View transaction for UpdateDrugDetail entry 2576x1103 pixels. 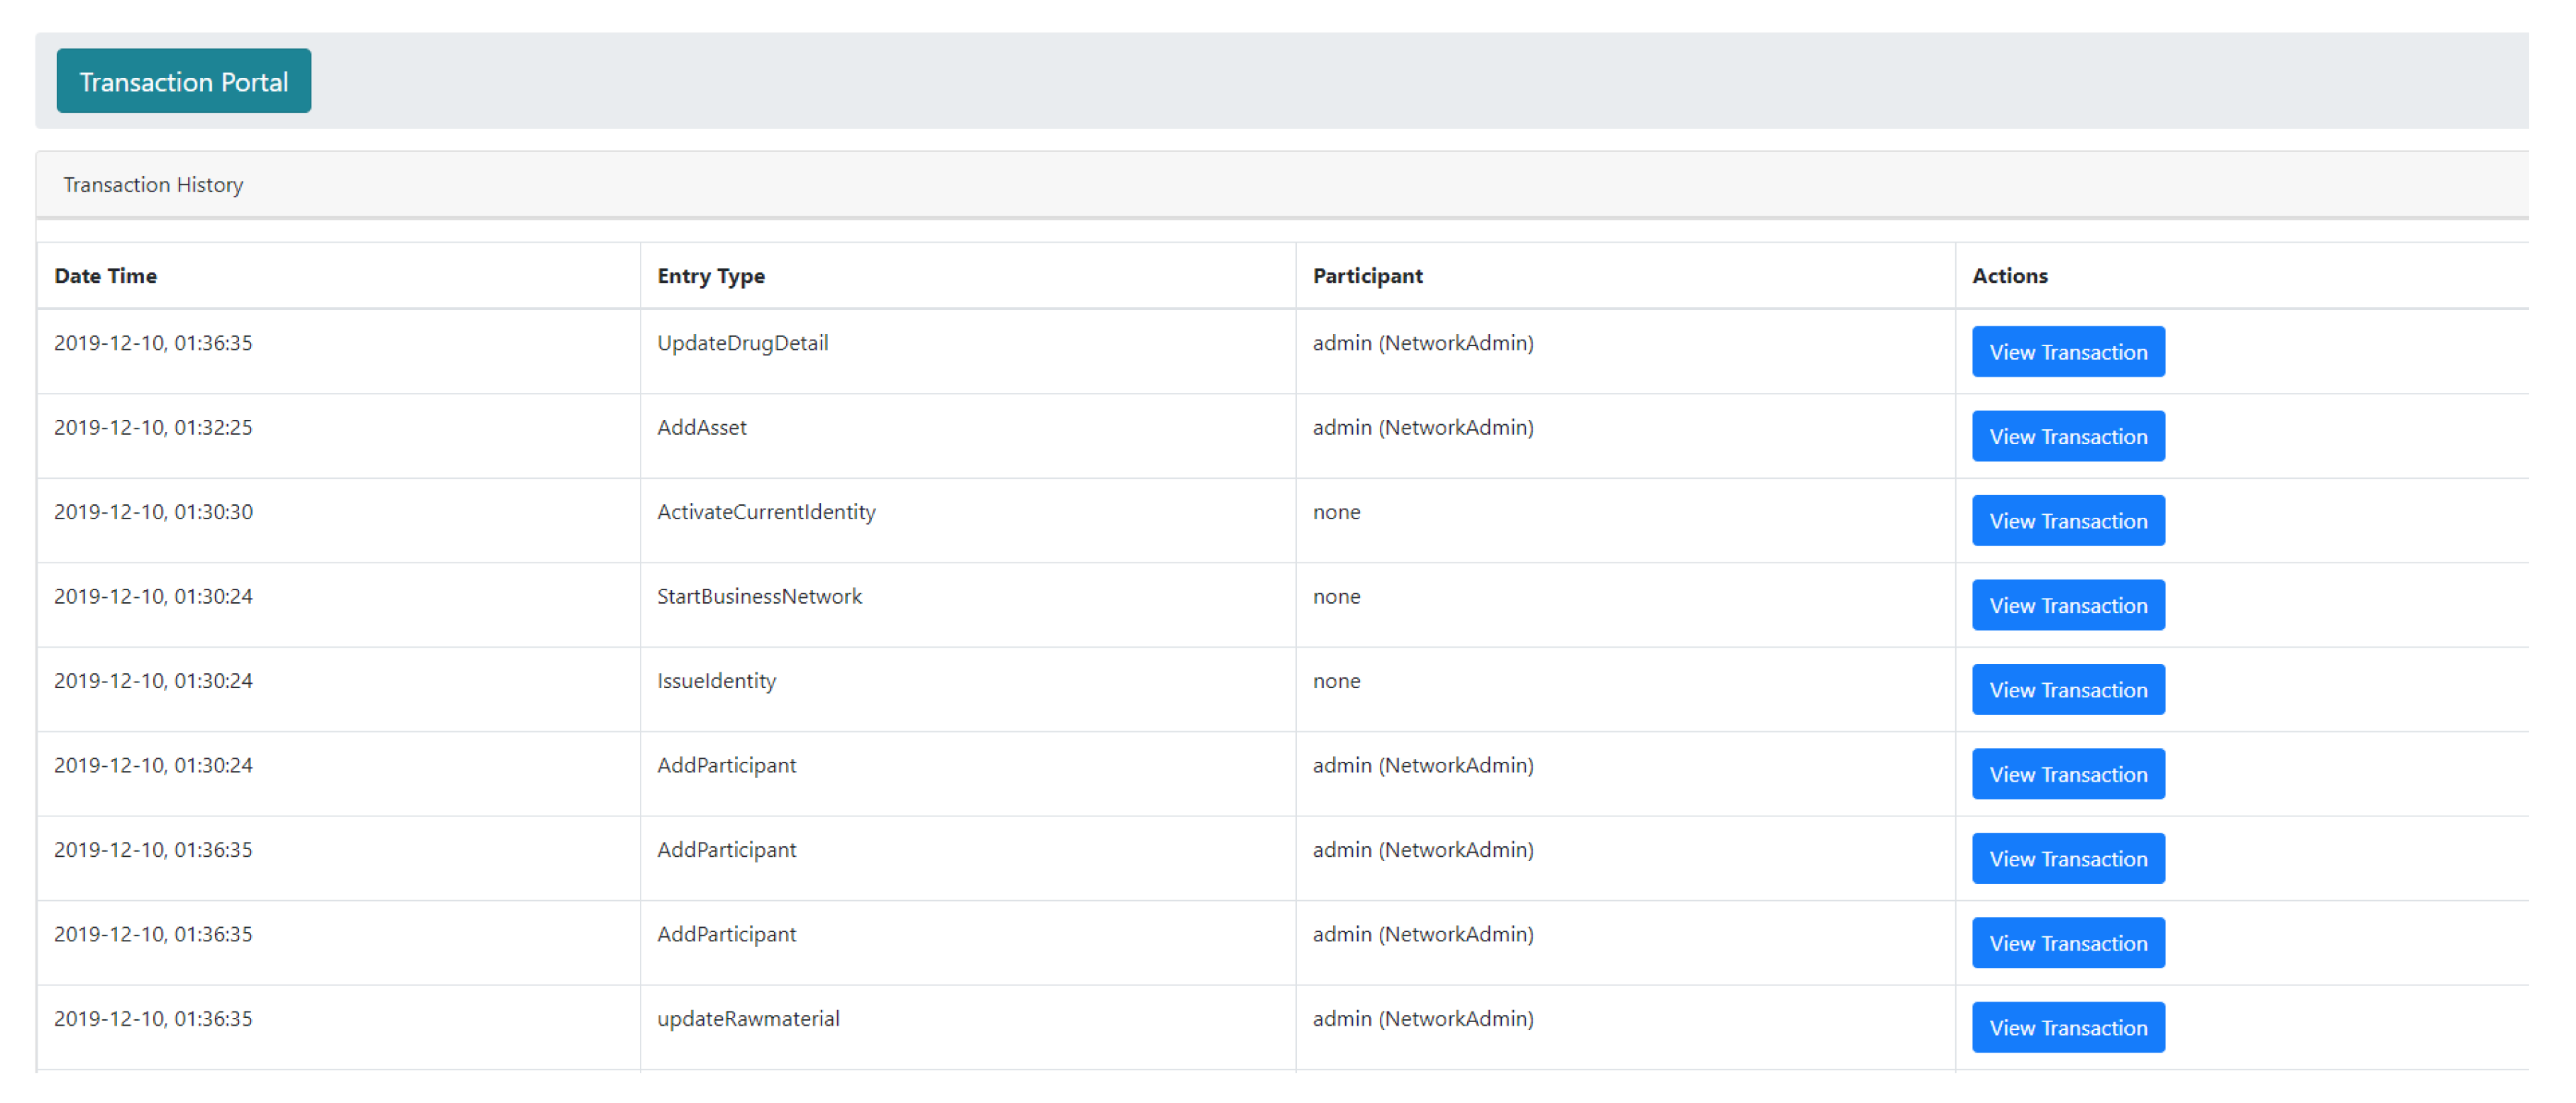2067,352
